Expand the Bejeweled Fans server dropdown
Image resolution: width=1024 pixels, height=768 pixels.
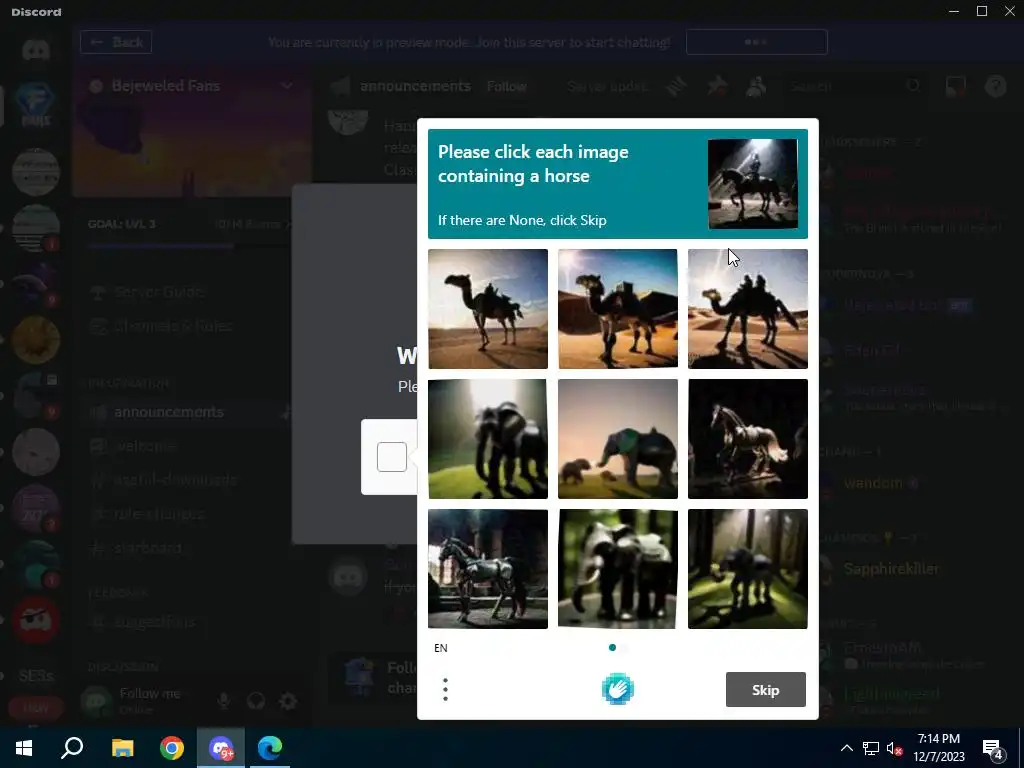pyautogui.click(x=287, y=86)
